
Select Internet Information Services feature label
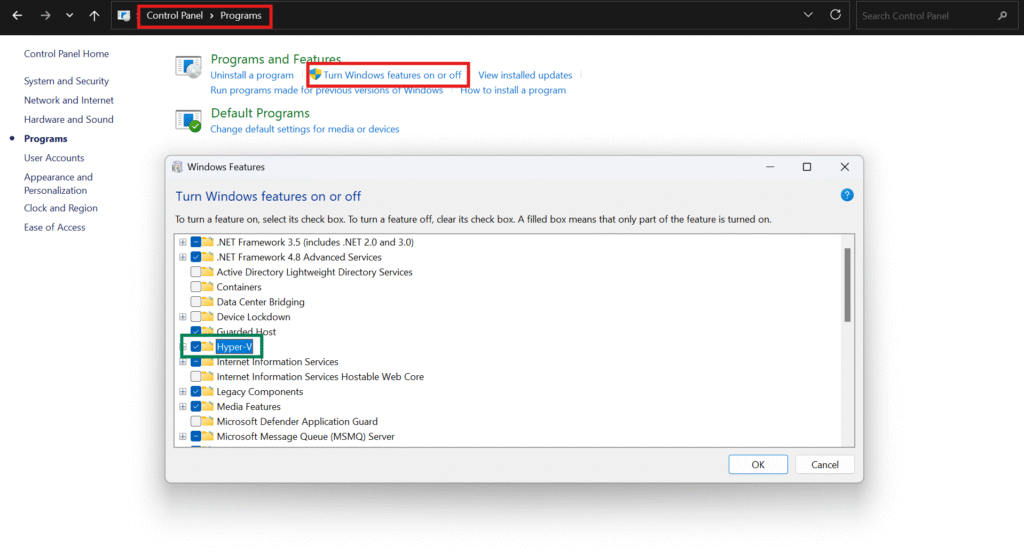(278, 362)
